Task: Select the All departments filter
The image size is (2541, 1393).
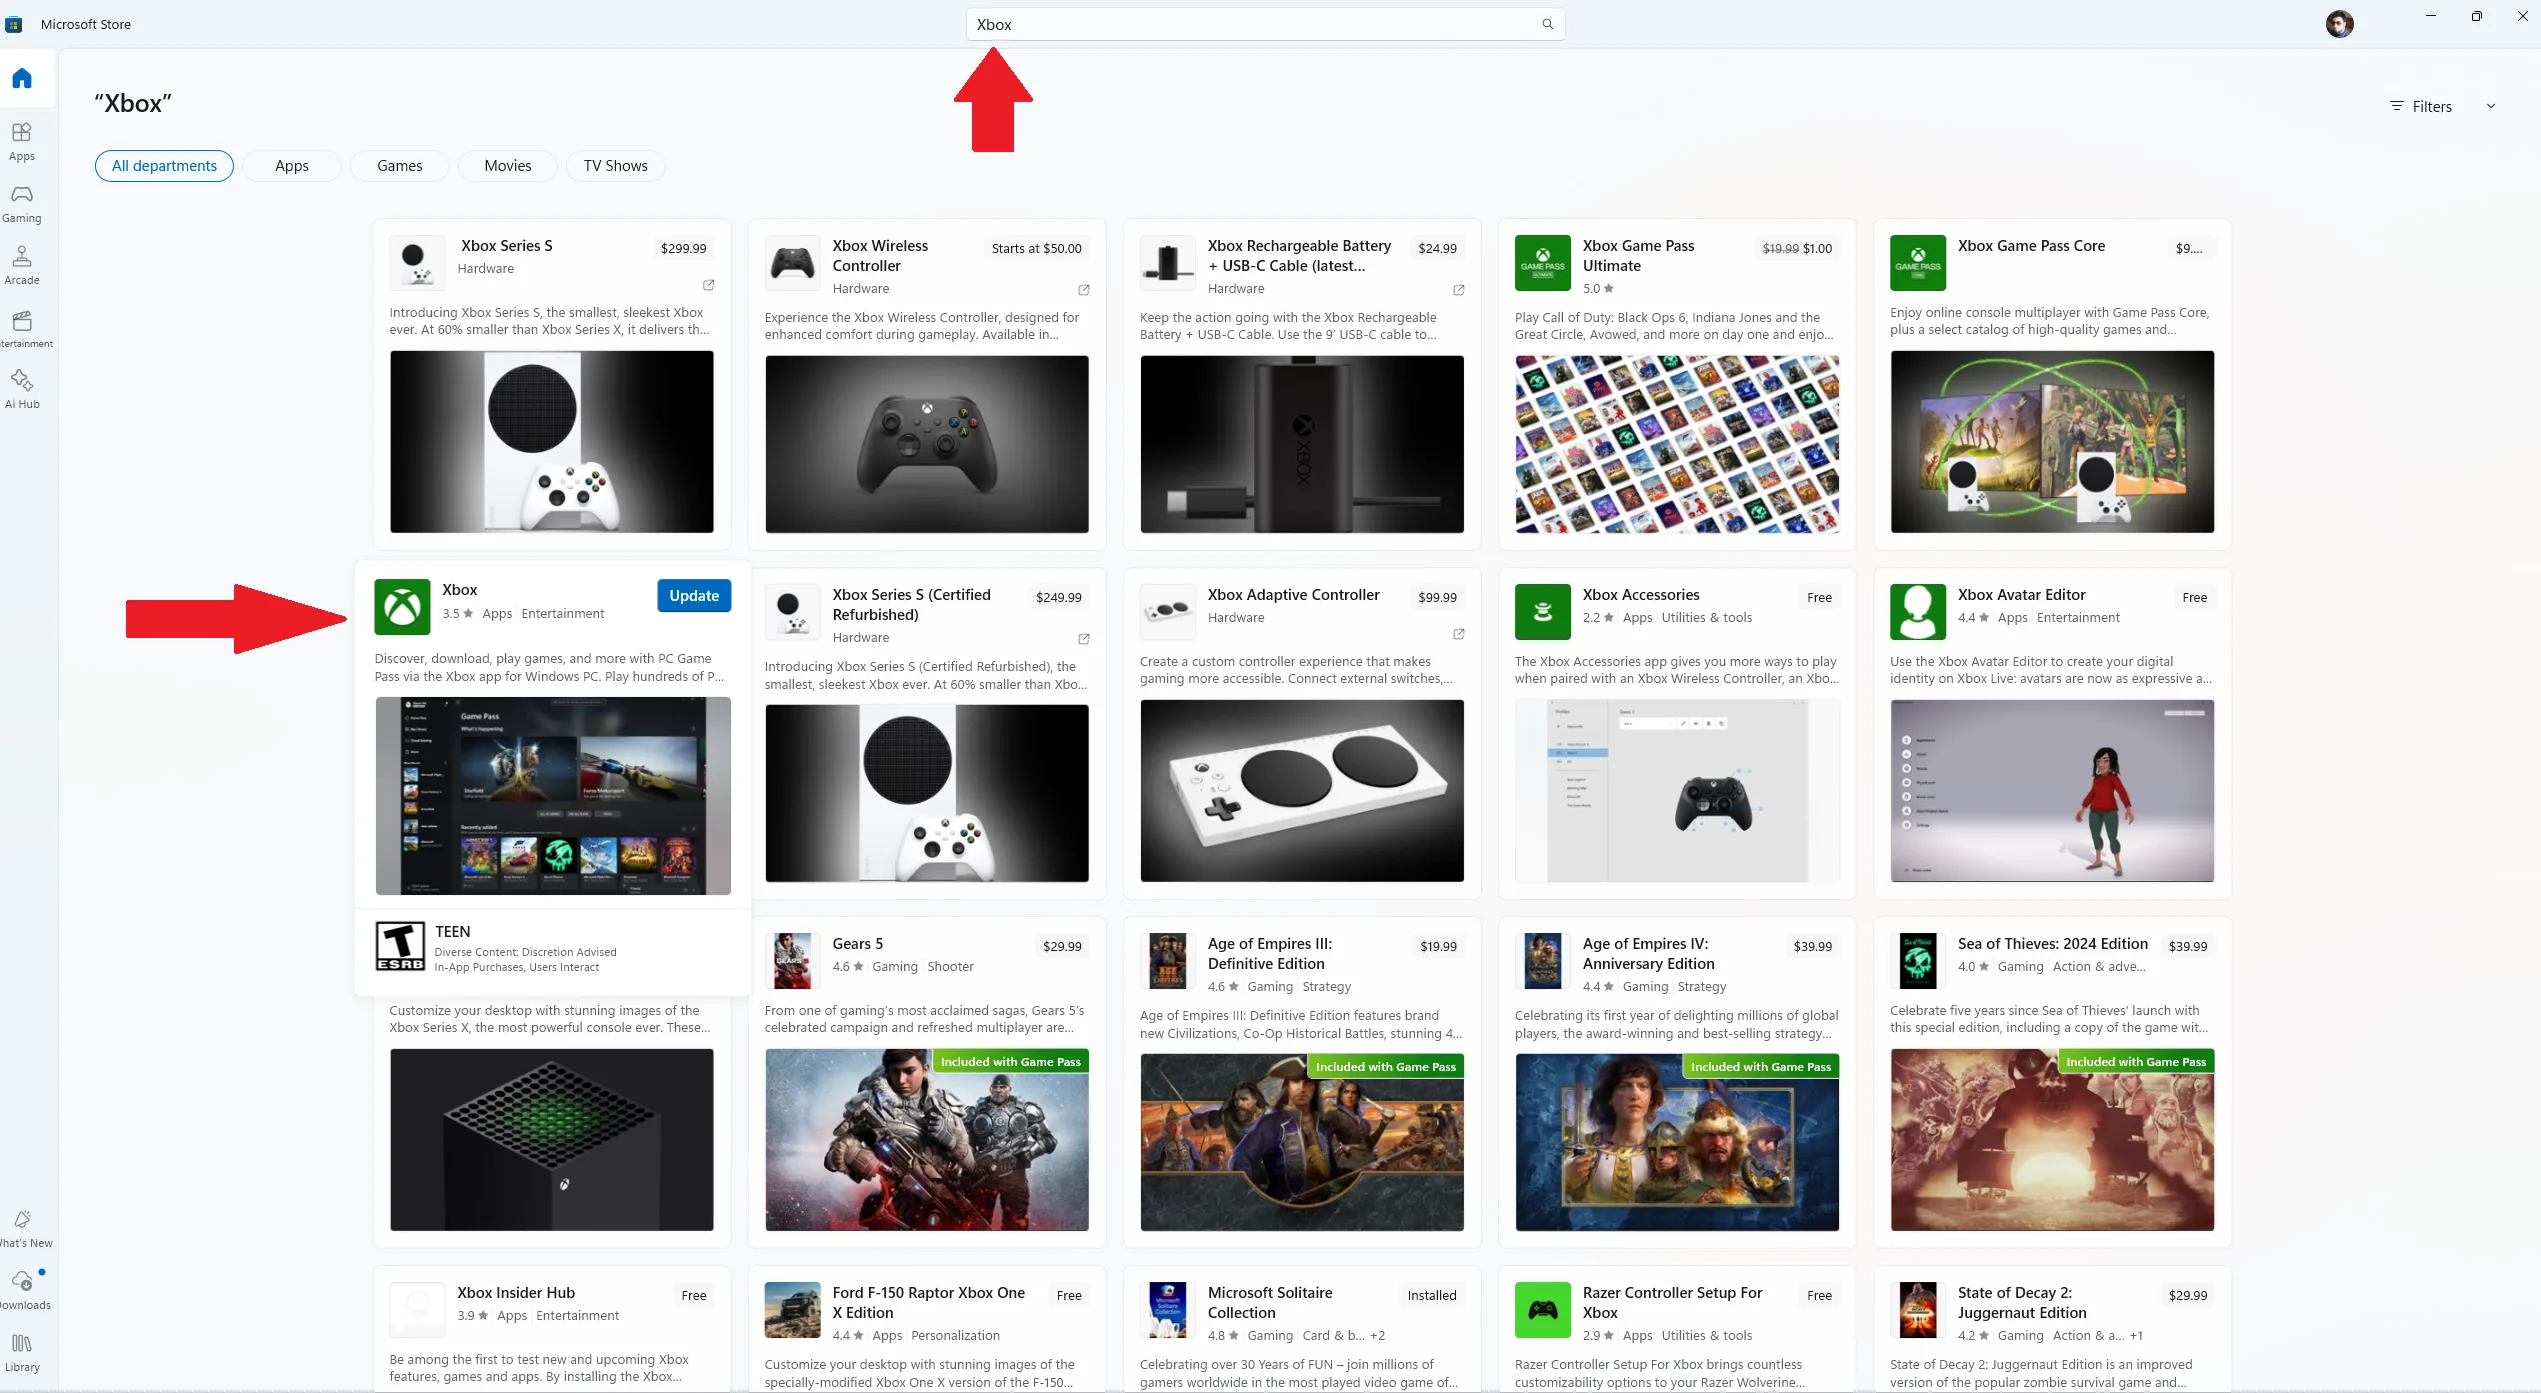Action: pyautogui.click(x=164, y=165)
